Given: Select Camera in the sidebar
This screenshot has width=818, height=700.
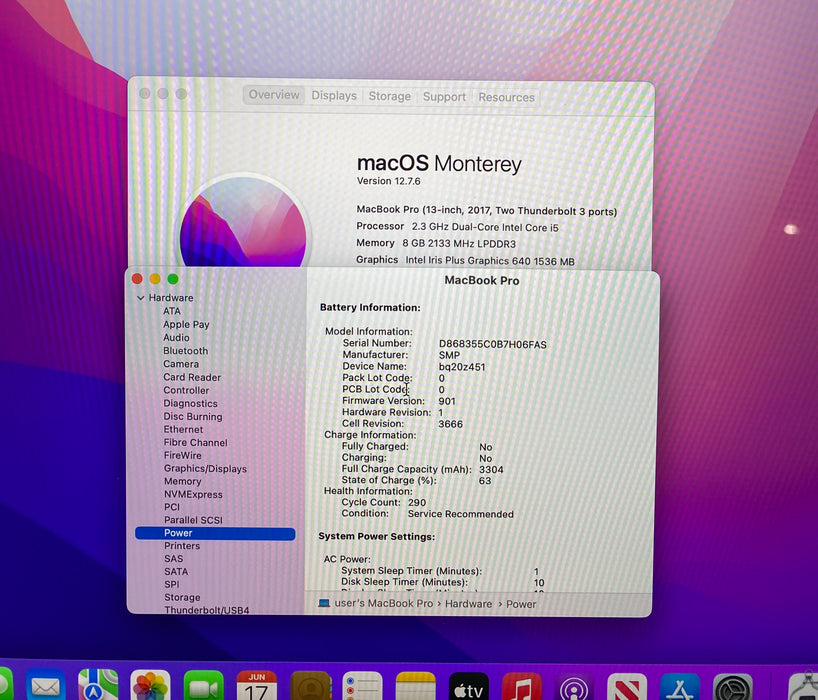Looking at the screenshot, I should (x=181, y=364).
